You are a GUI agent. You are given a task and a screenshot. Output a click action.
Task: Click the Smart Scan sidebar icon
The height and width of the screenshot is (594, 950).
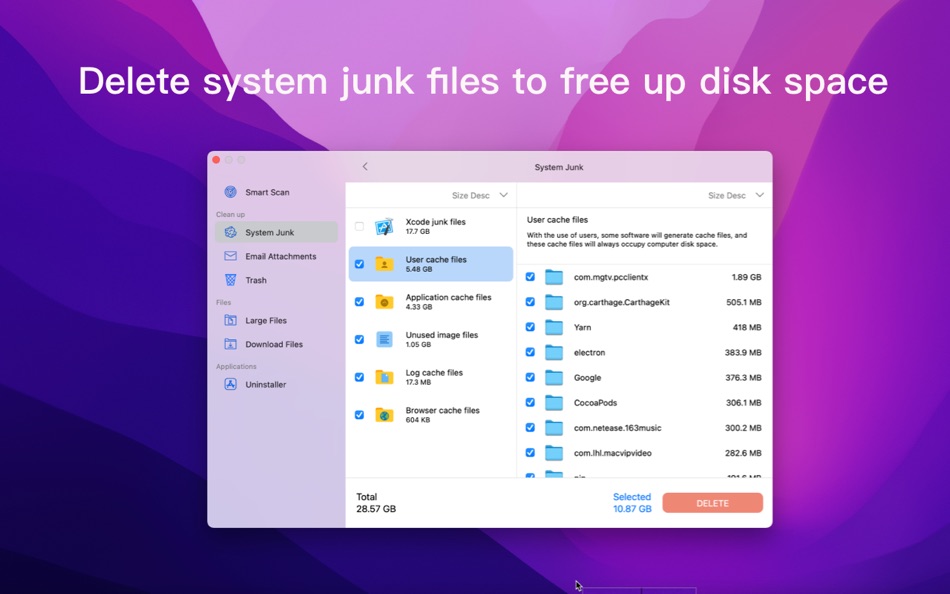point(230,192)
